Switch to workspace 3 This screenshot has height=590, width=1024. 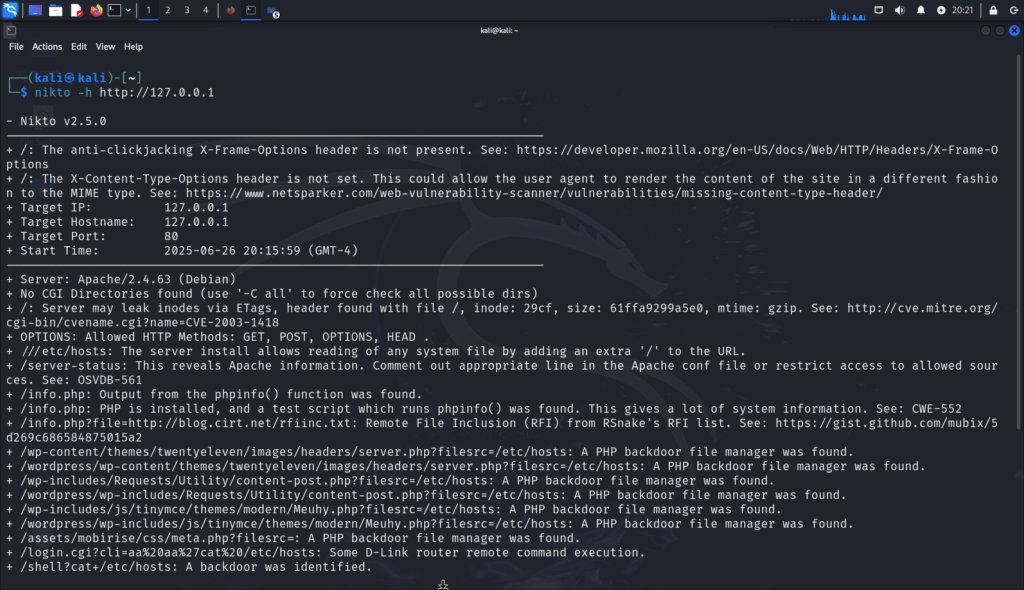pyautogui.click(x=187, y=10)
